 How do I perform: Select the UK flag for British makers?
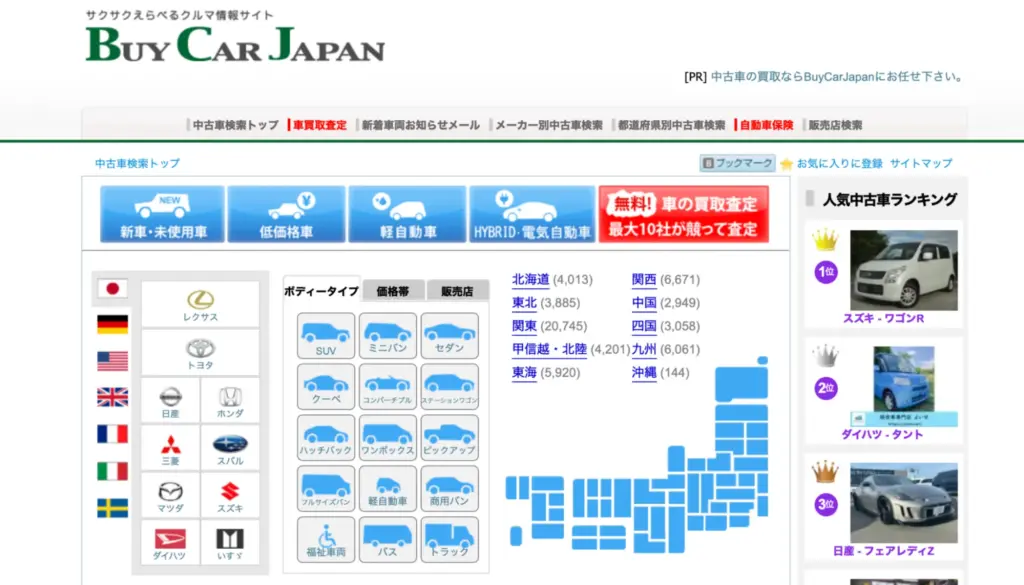(x=113, y=397)
